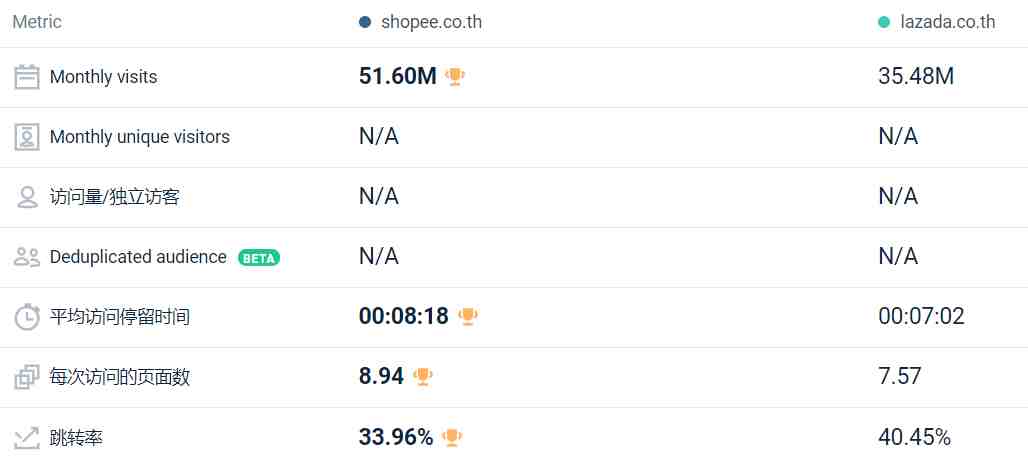Click the trophy icon next to 33.96%
The height and width of the screenshot is (460, 1028).
pos(452,437)
